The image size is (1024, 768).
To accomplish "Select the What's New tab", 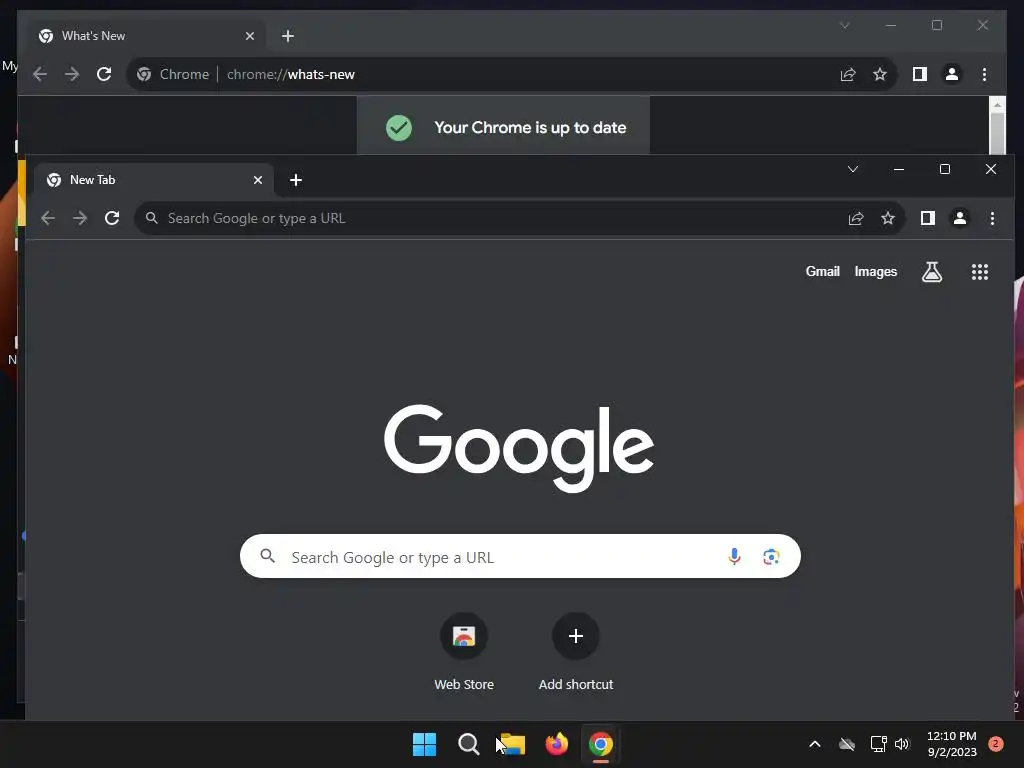I will (146, 36).
